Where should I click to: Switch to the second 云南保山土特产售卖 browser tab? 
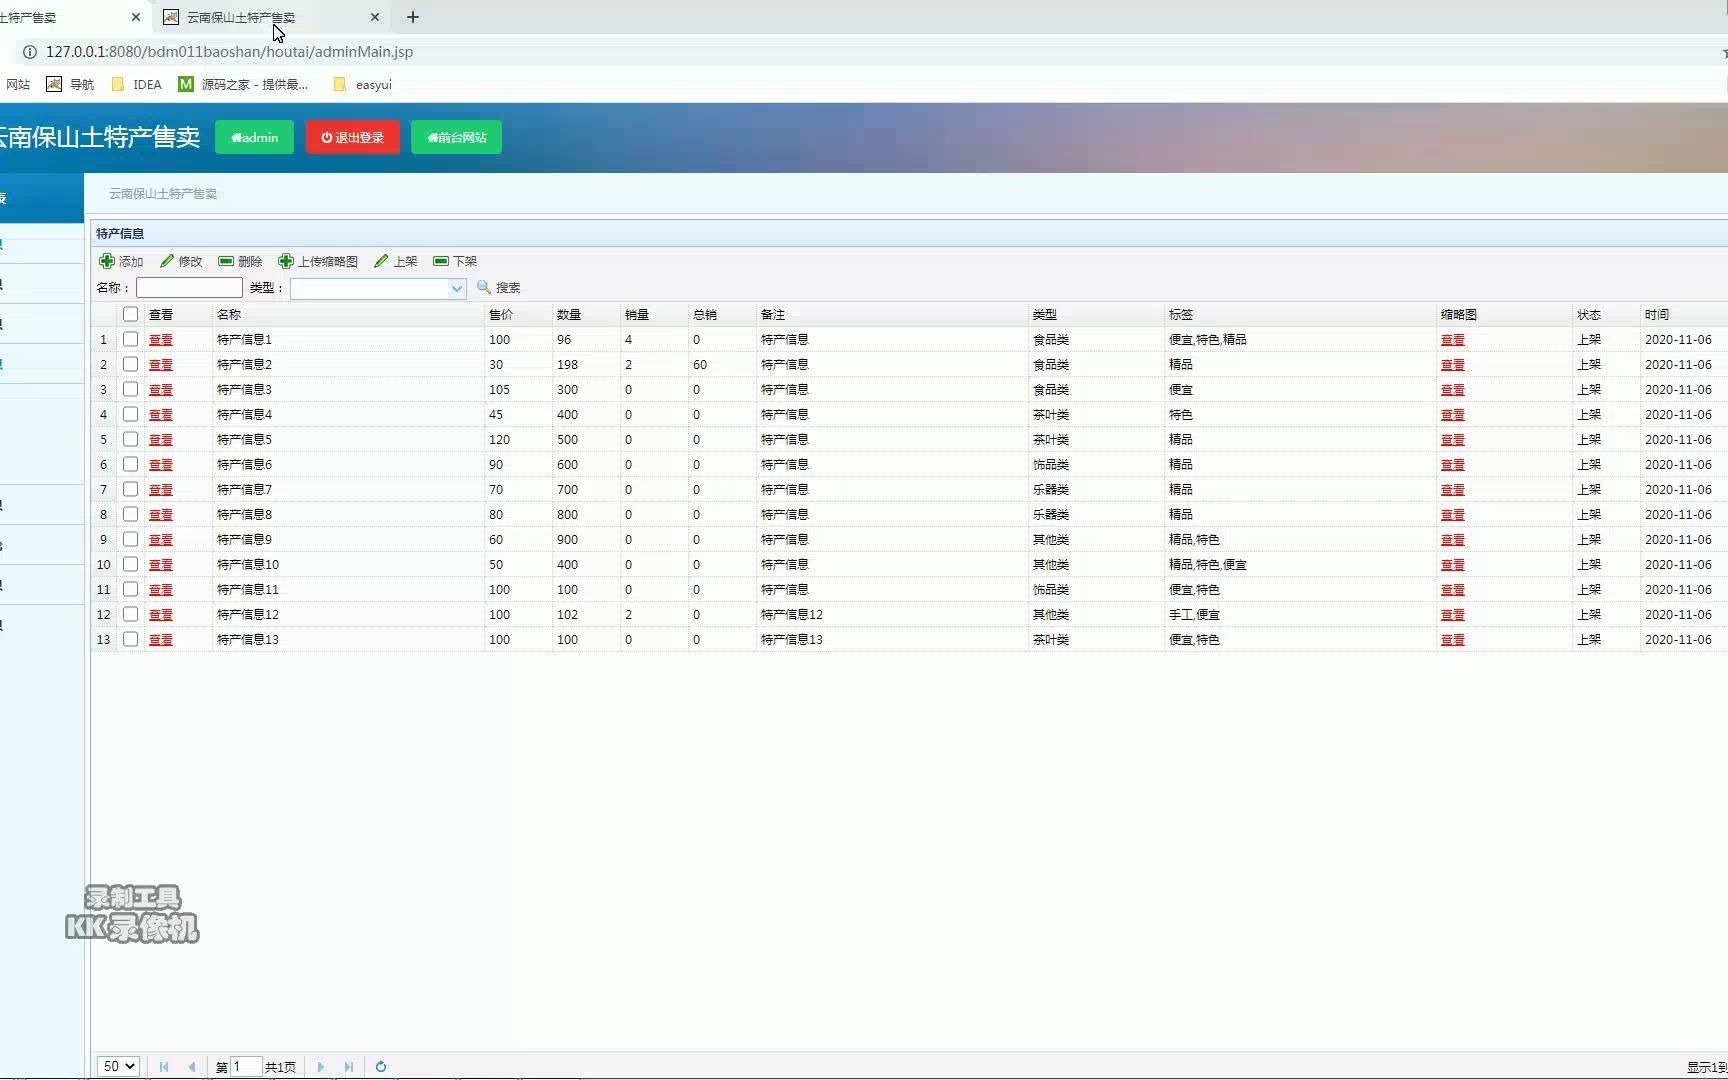point(270,17)
